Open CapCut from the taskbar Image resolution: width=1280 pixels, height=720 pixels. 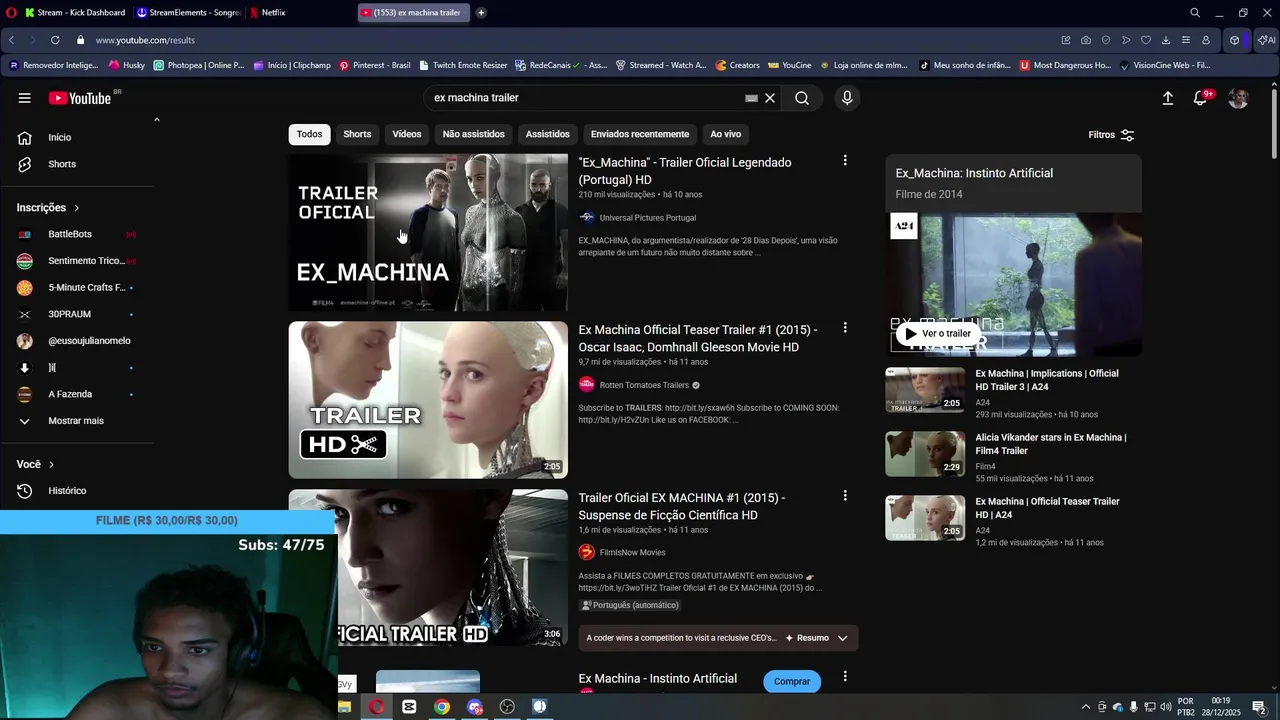coord(409,707)
